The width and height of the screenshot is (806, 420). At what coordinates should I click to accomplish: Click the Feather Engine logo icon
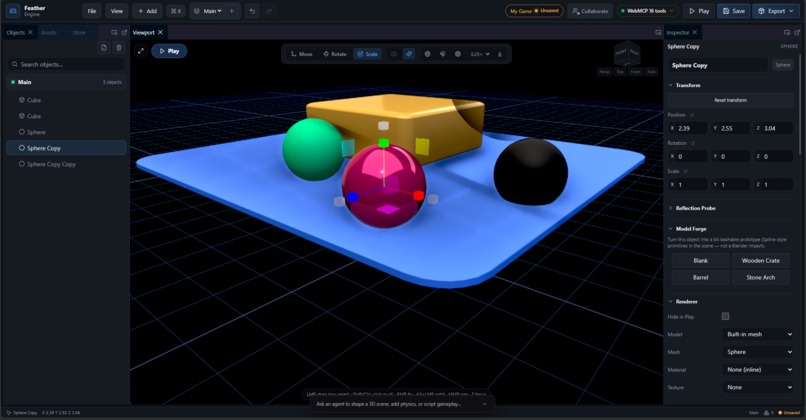pyautogui.click(x=13, y=11)
